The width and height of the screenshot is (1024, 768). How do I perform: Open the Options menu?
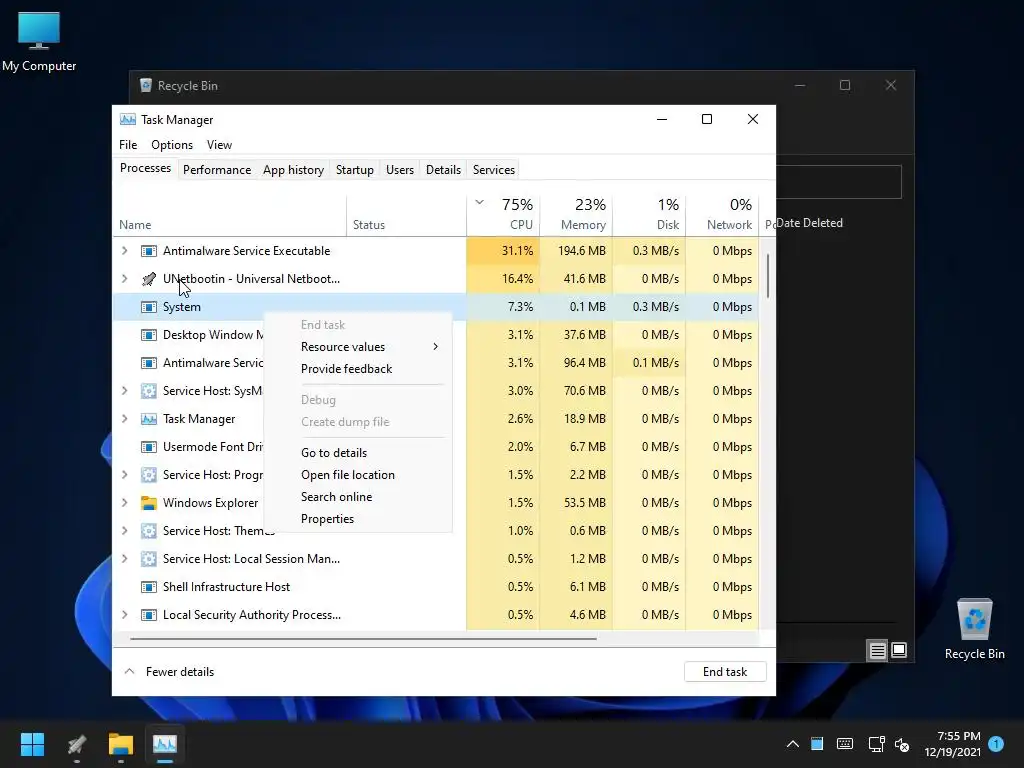click(172, 145)
